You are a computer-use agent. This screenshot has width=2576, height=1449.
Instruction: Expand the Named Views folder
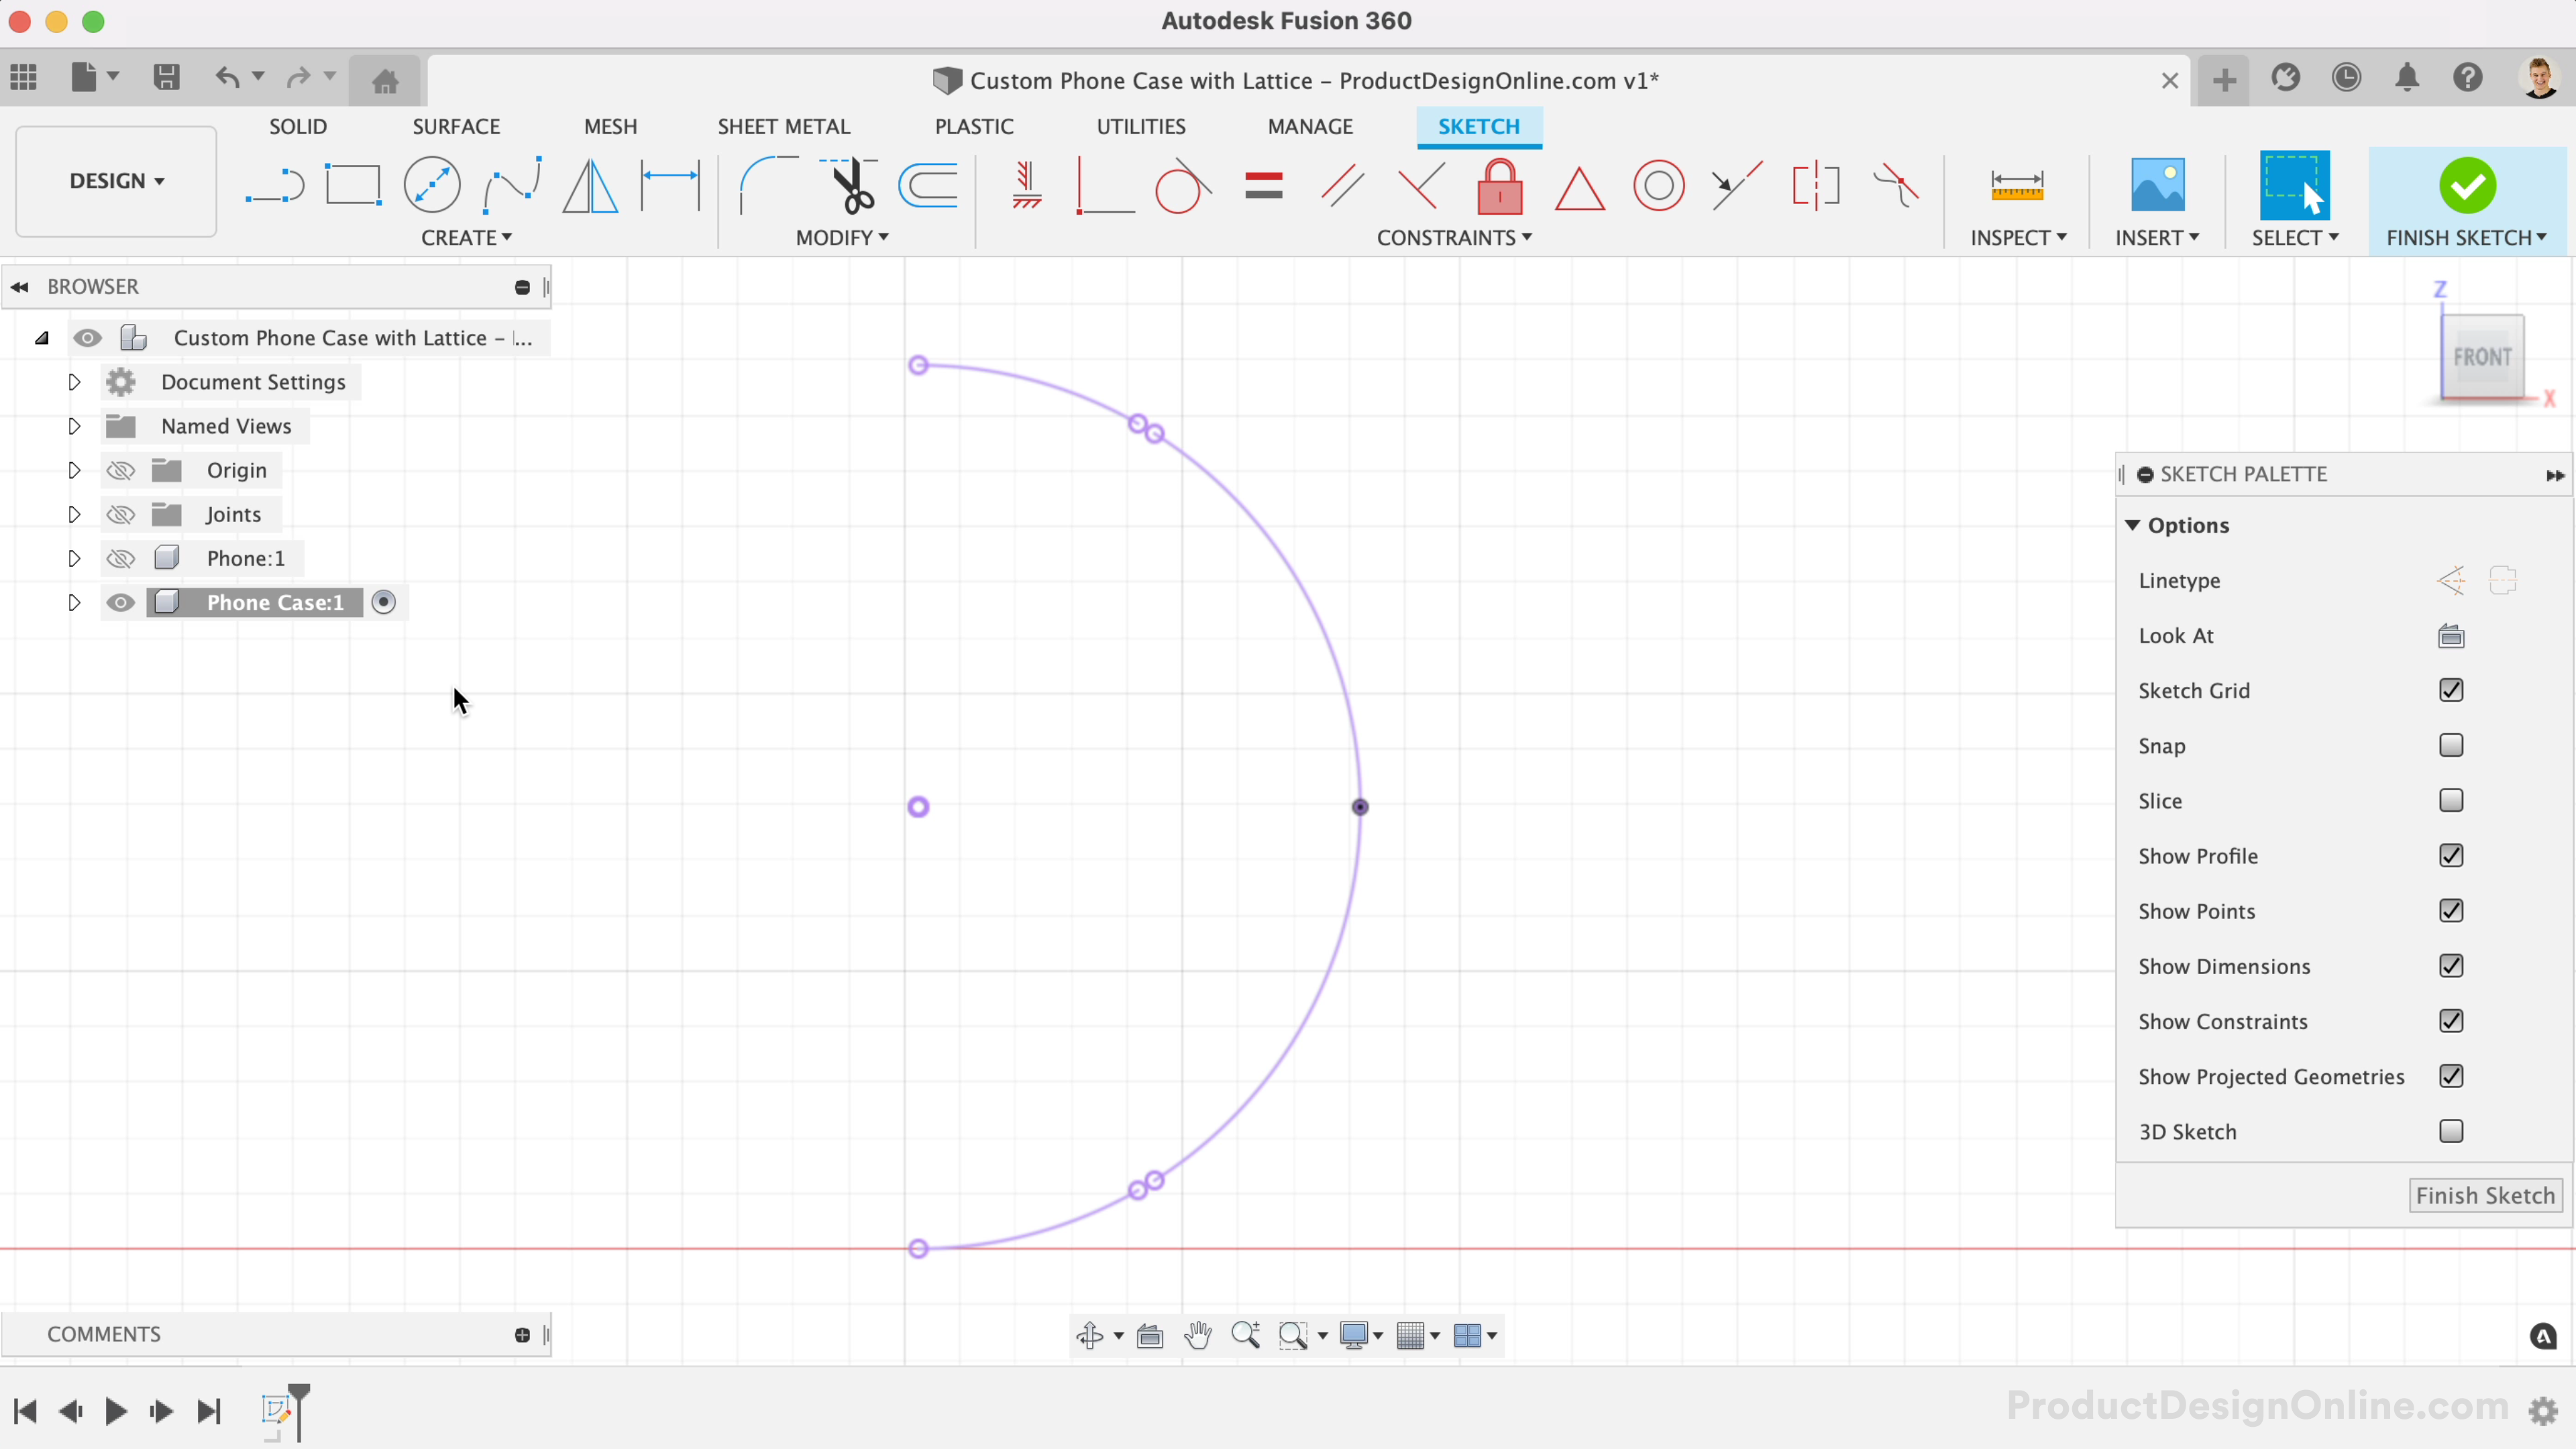coord(74,426)
